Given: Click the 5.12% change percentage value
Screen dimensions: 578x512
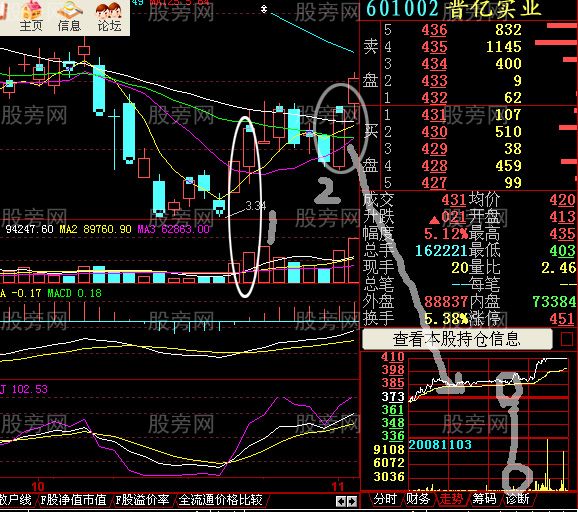Looking at the screenshot, I should [446, 234].
